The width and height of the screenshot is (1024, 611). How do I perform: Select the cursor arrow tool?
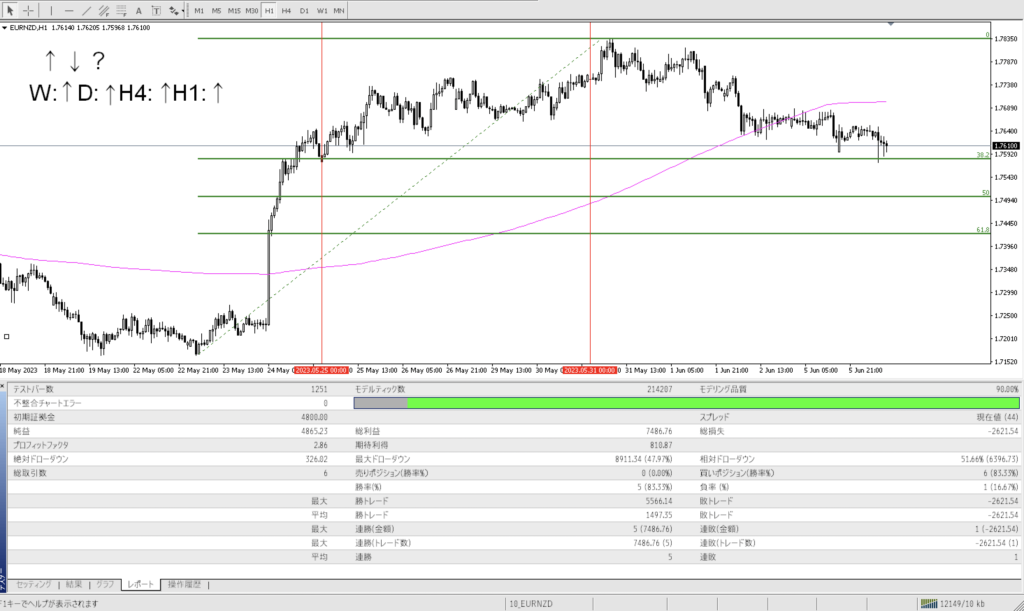tap(9, 10)
